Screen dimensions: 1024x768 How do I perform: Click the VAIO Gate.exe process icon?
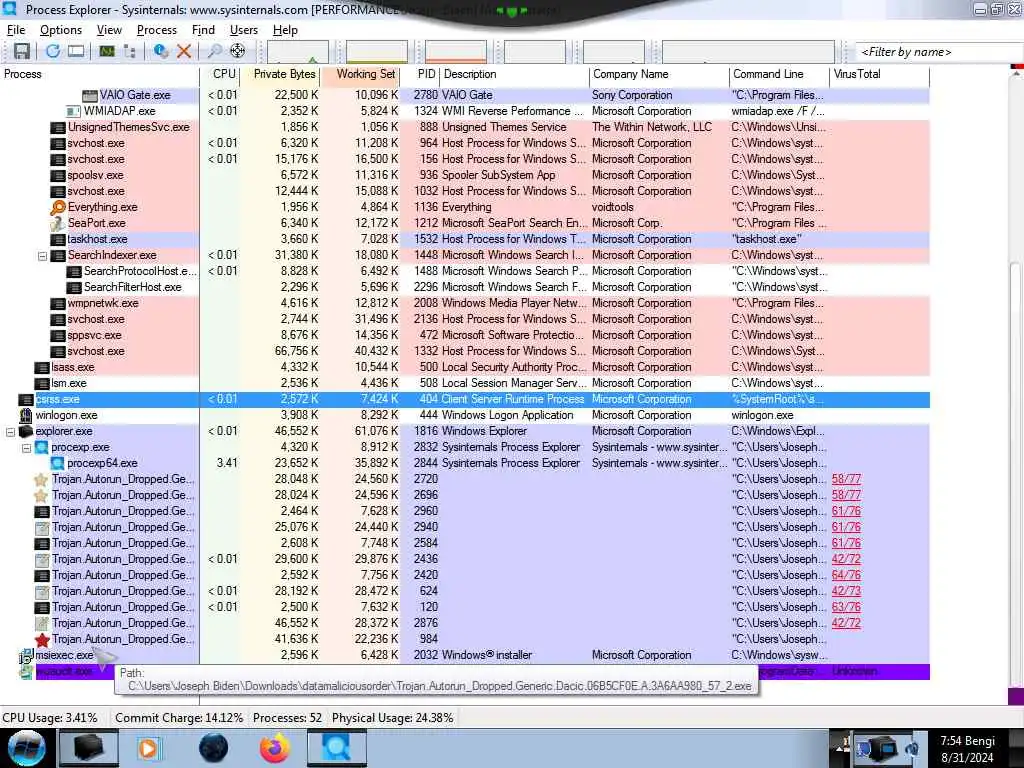tap(89, 95)
